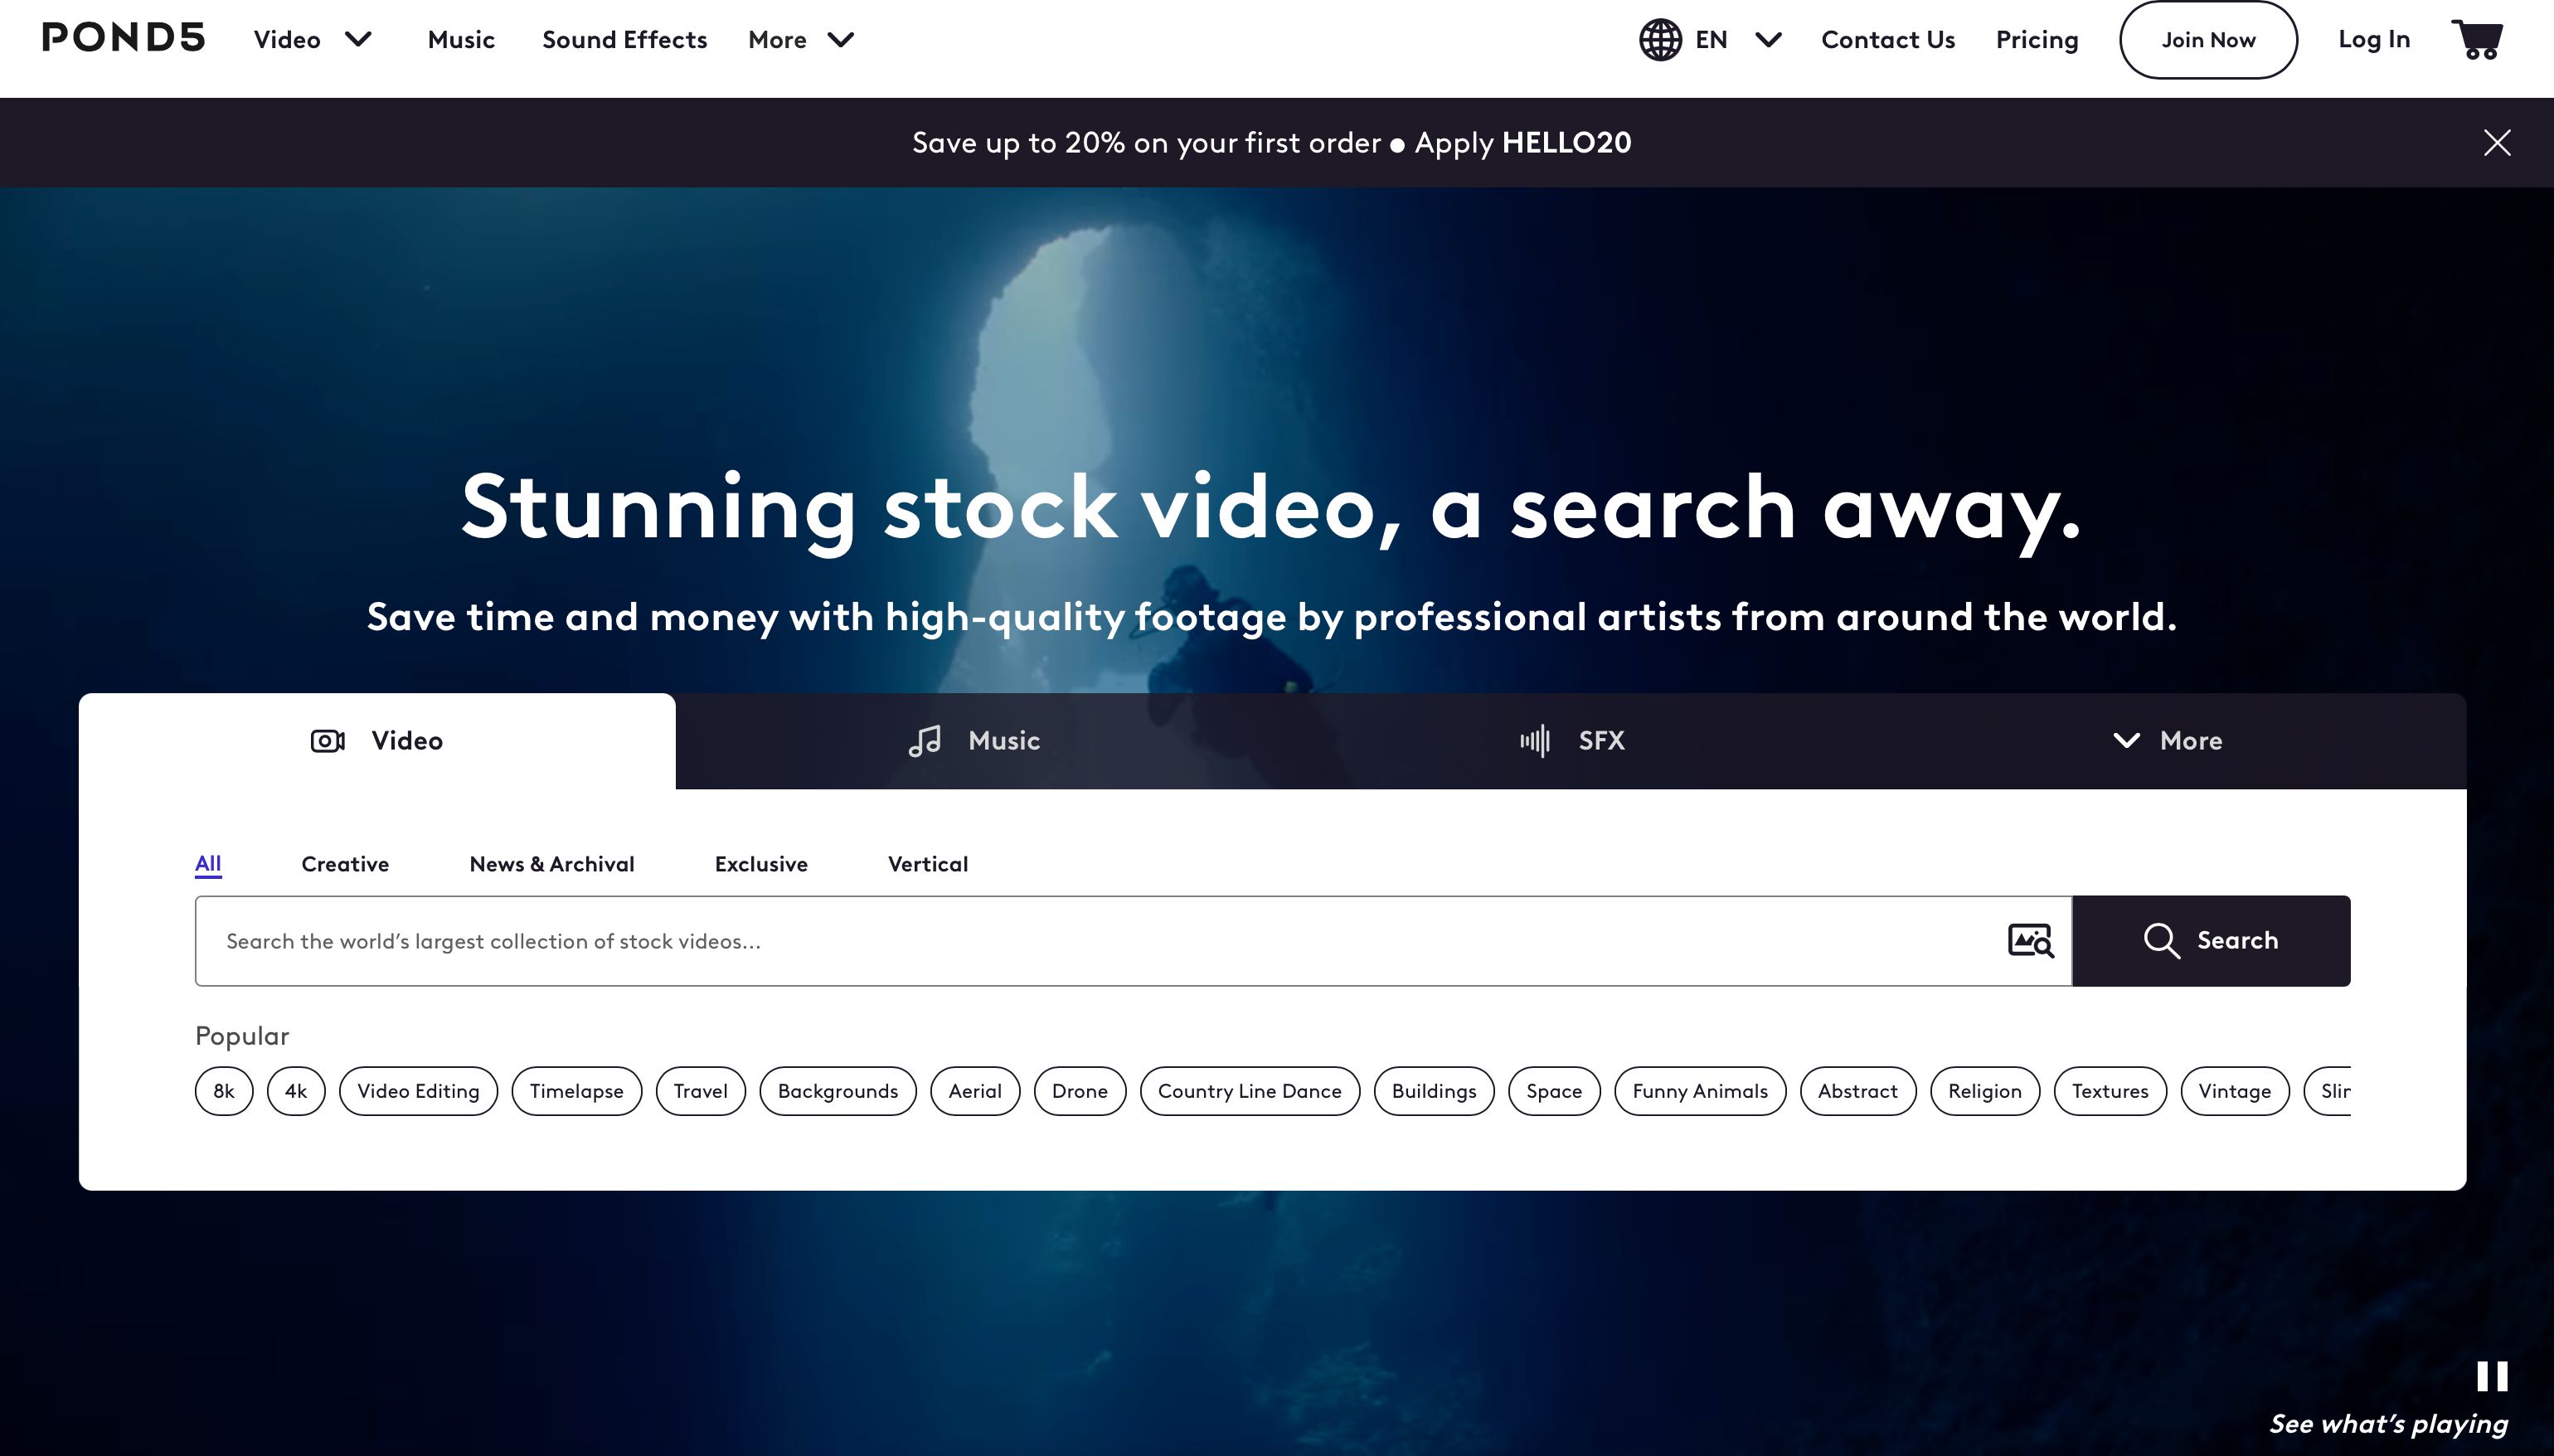Open the shopping cart icon
The image size is (2554, 1456).
(2477, 40)
